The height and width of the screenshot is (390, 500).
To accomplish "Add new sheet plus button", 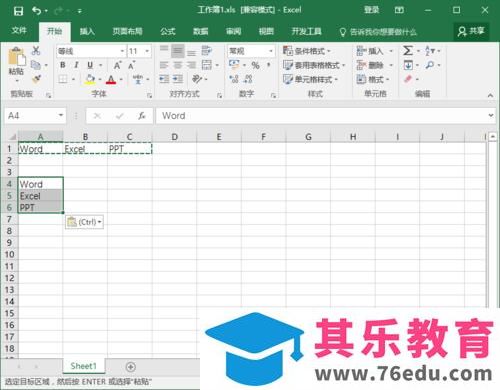I will (131, 367).
